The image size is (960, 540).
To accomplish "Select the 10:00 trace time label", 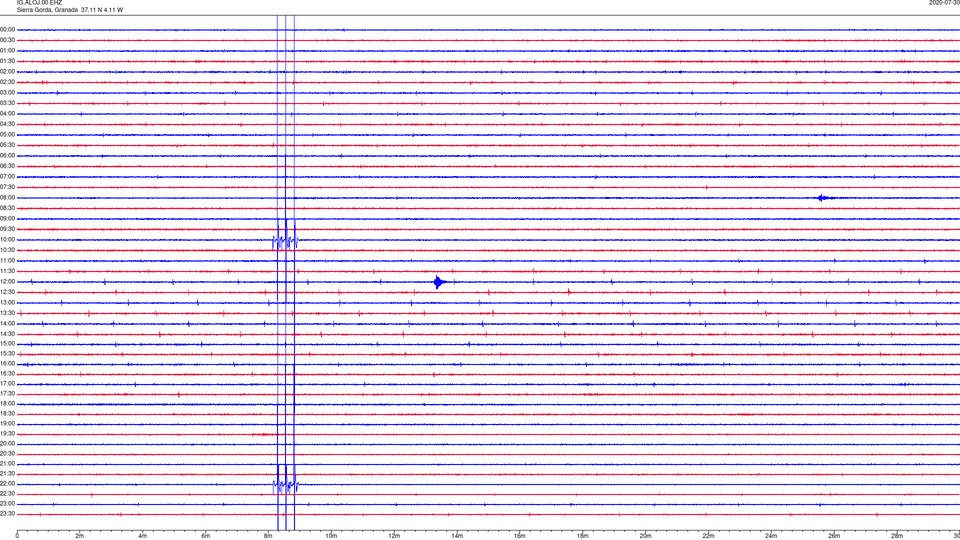I will [7, 240].
